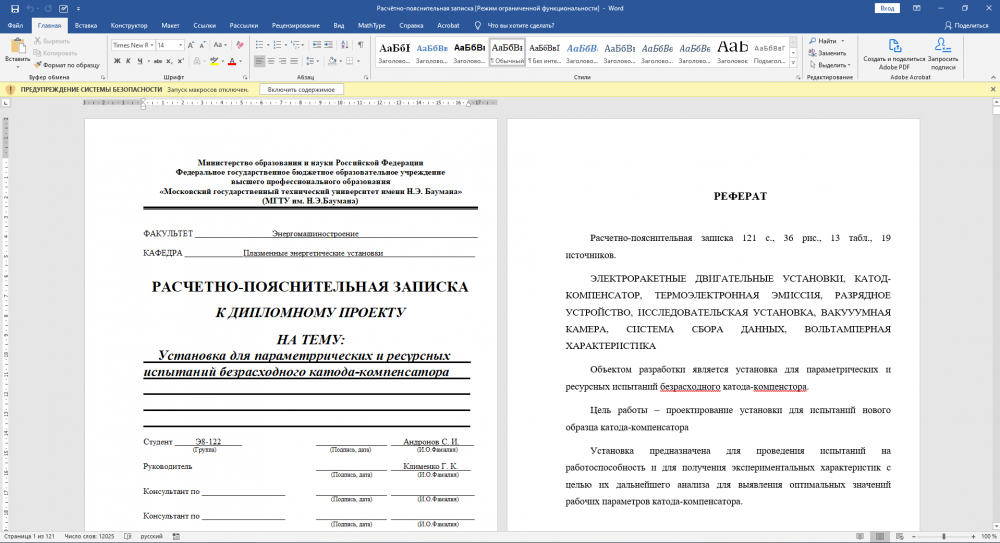Toggle italic (К) formatting
The height and width of the screenshot is (543, 1000).
pos(129,61)
